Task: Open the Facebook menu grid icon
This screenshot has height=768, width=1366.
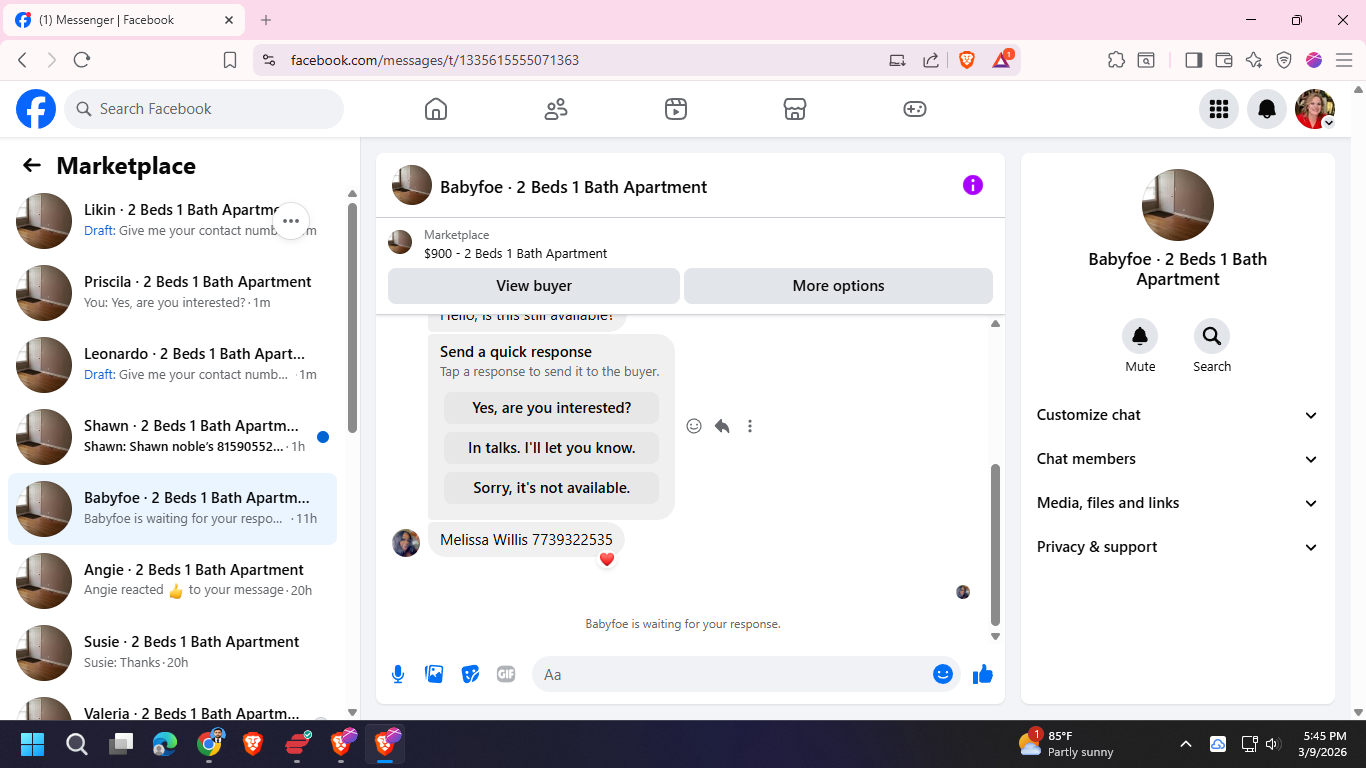Action: pyautogui.click(x=1219, y=109)
